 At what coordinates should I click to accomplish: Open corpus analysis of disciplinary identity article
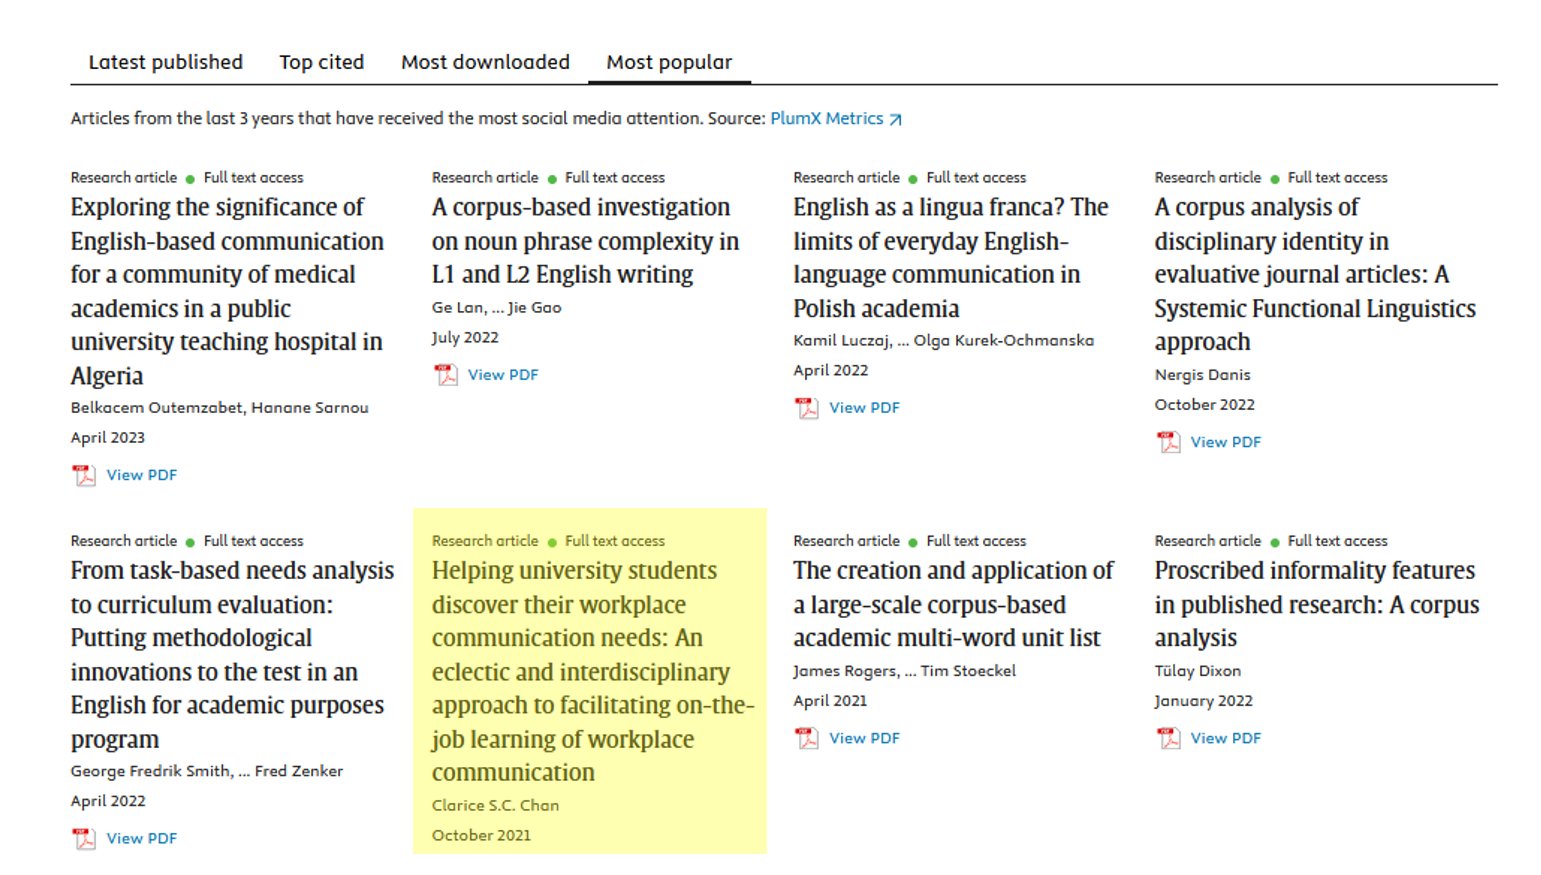(1315, 274)
